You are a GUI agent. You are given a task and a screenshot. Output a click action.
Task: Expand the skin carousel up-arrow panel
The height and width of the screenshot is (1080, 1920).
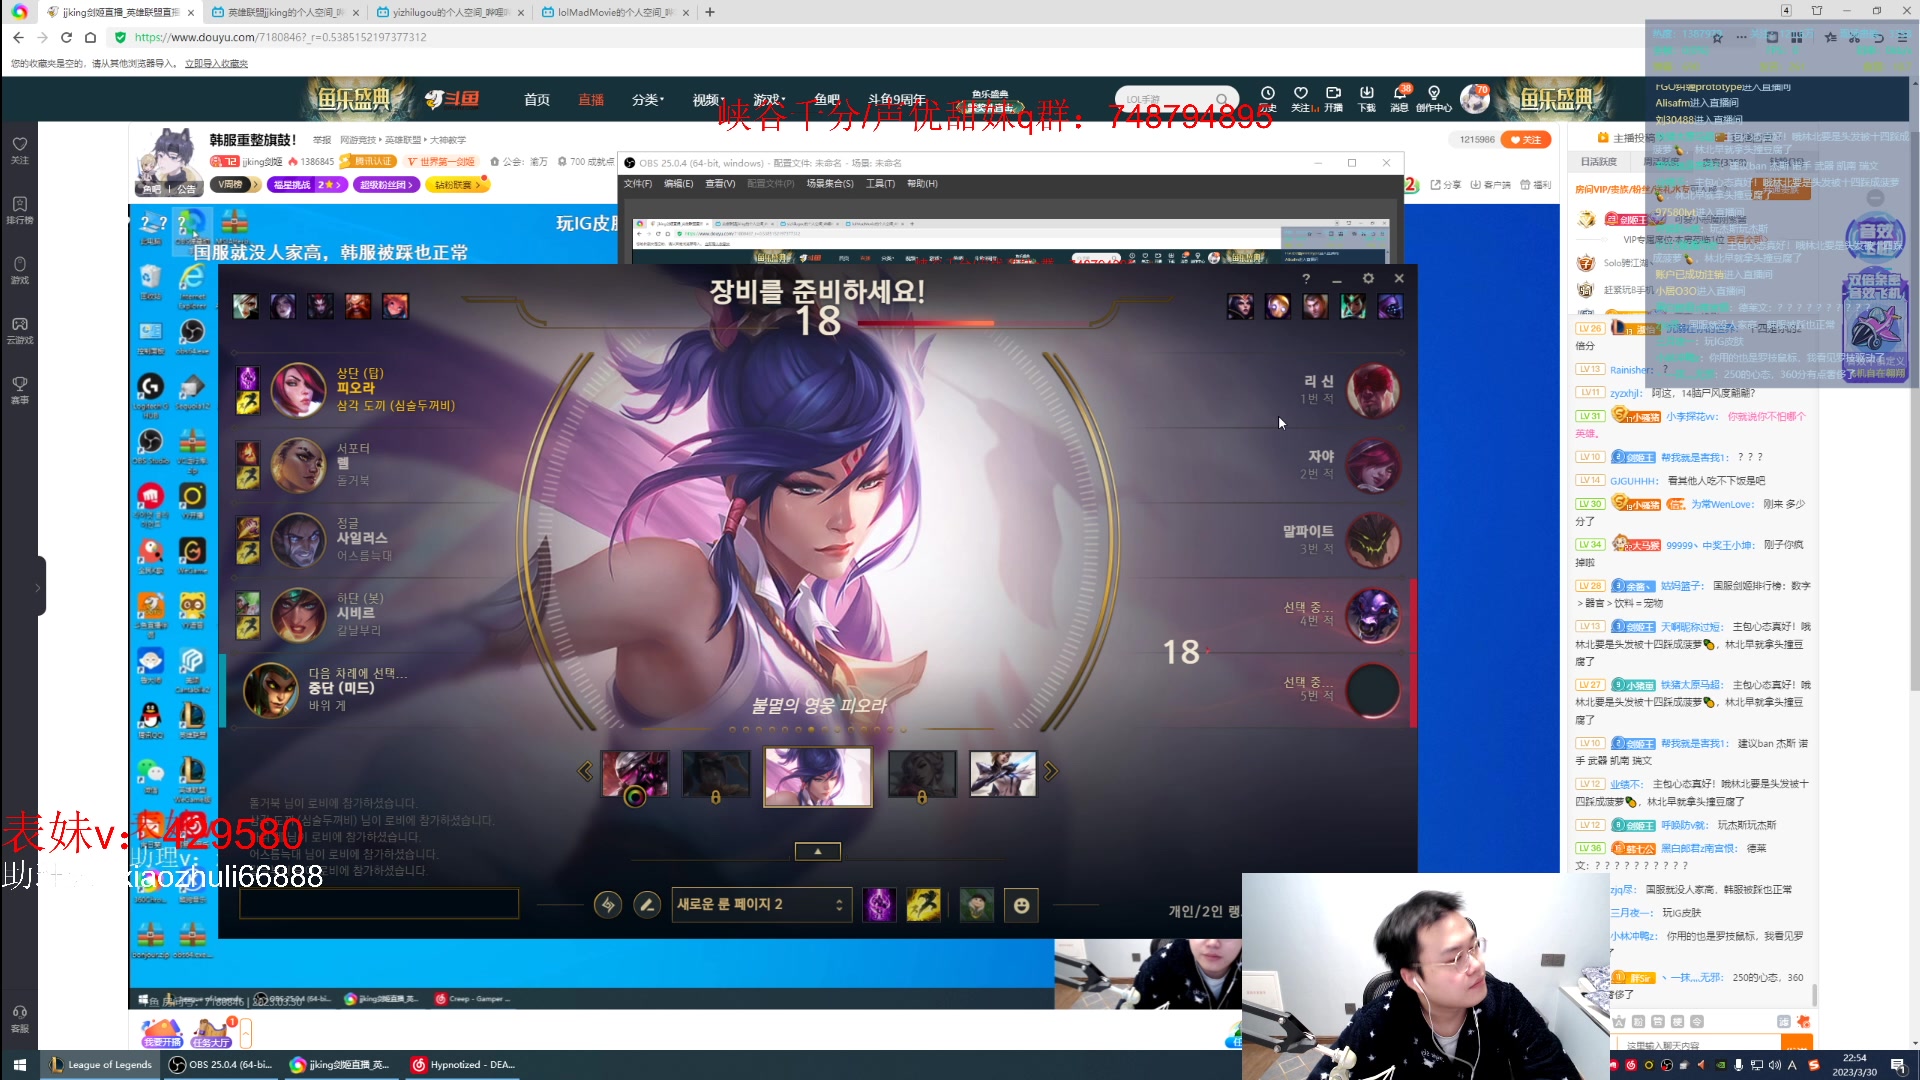(x=817, y=851)
